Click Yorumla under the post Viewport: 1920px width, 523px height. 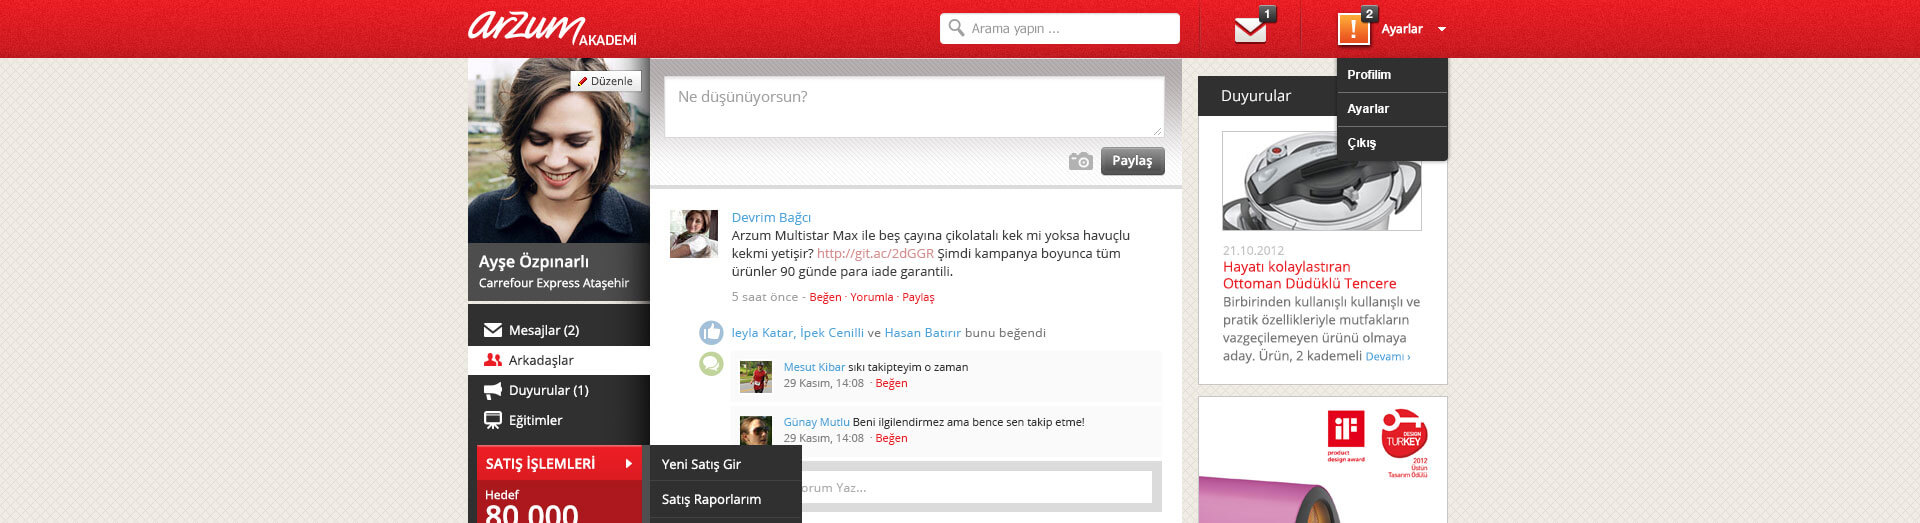[x=872, y=297]
